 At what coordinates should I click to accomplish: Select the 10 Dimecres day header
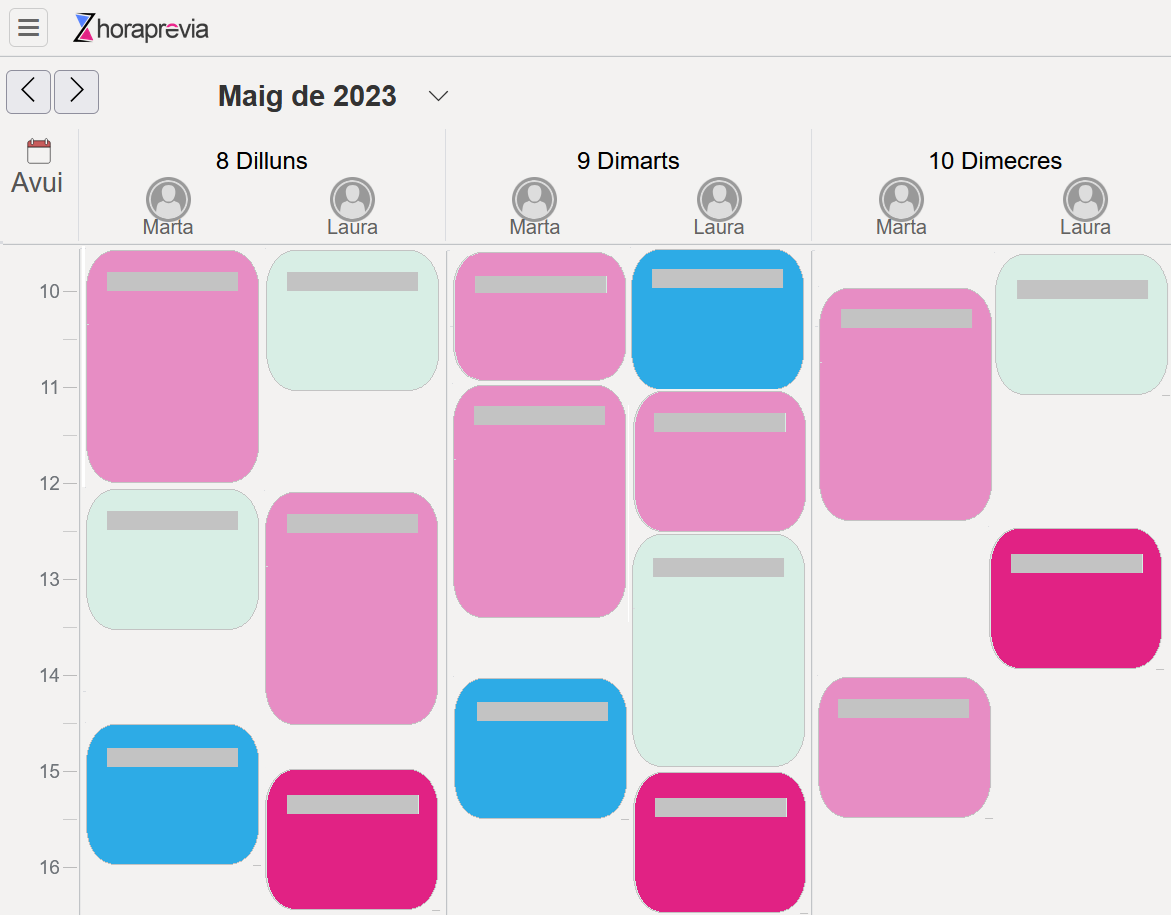point(995,161)
